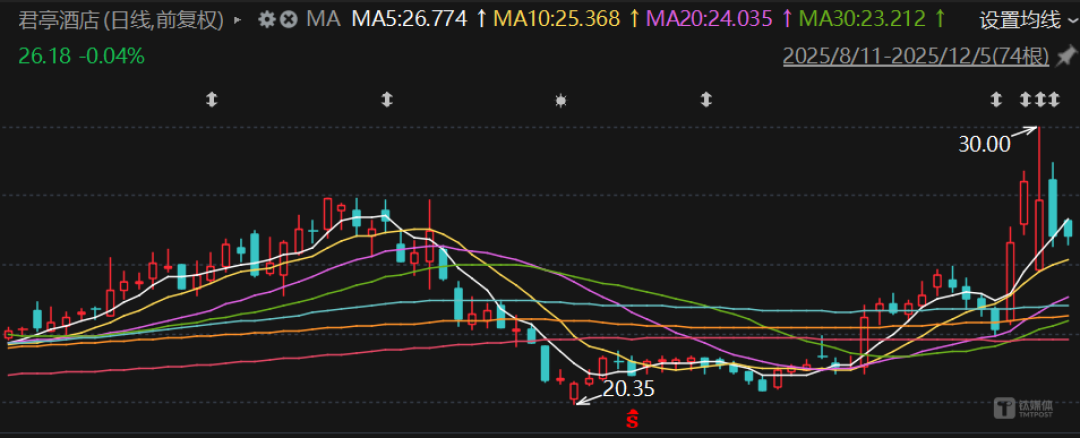Viewport: 1080px width, 438px height.
Task: Click the 26.18 -0.04% price readout
Action: pos(81,56)
